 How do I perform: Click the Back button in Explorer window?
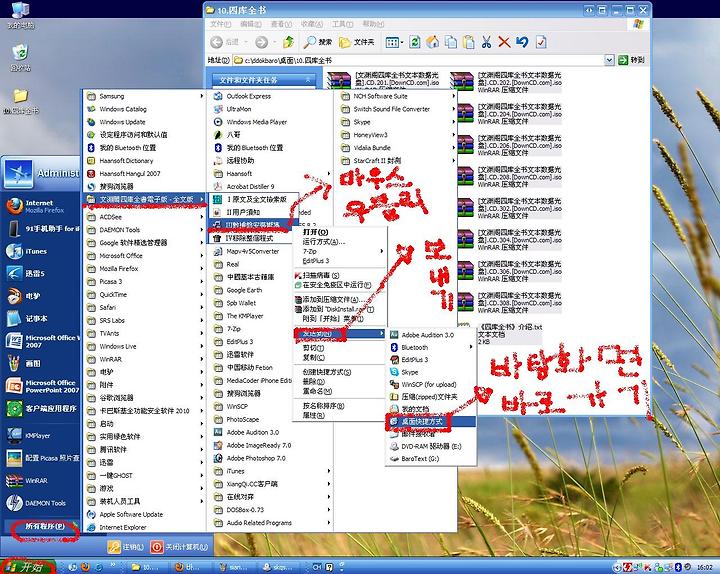[225, 42]
